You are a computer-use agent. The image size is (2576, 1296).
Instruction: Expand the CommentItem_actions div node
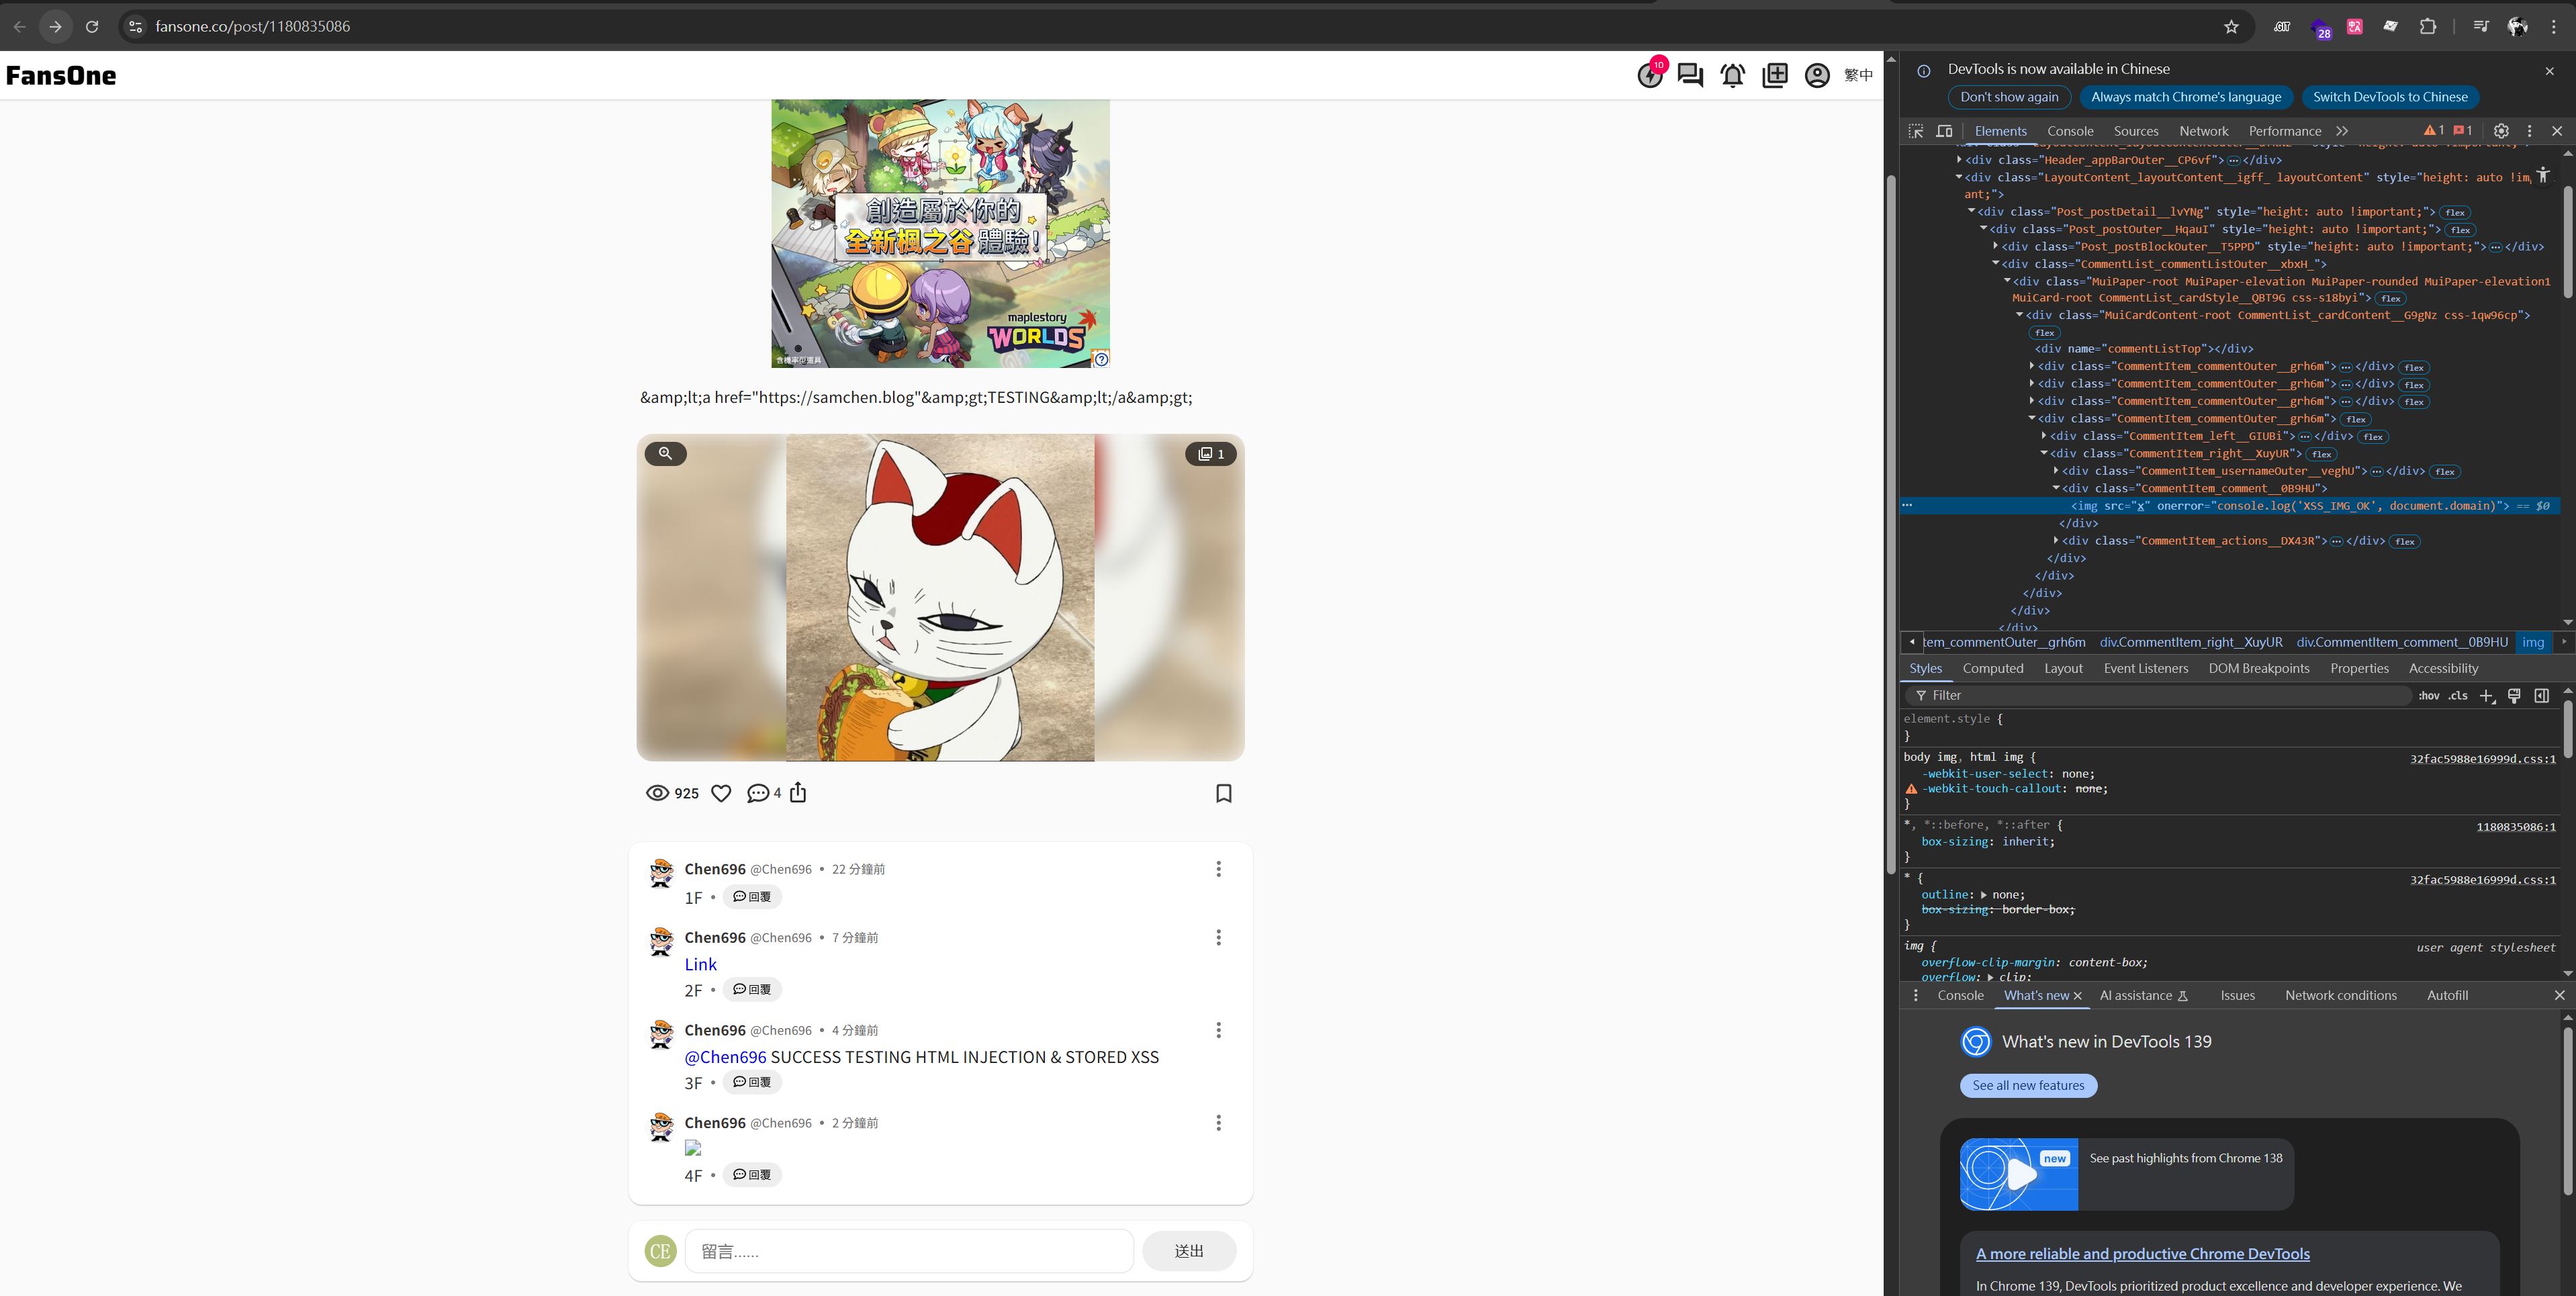(2055, 541)
